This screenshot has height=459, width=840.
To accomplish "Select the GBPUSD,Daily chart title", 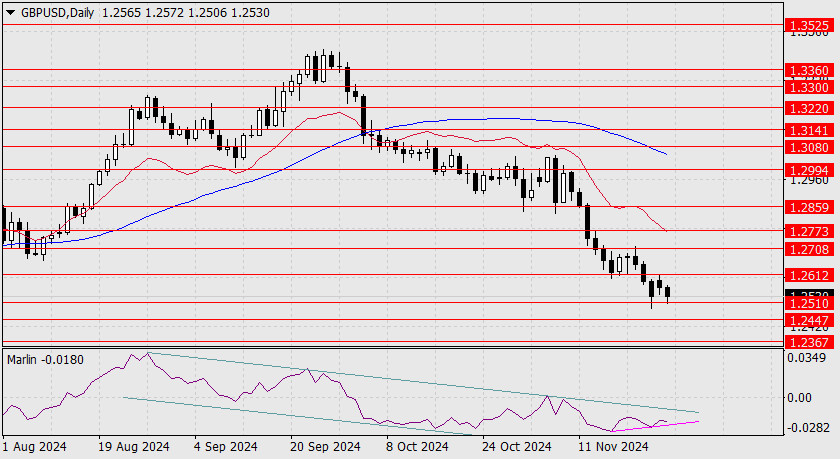I will (57, 12).
